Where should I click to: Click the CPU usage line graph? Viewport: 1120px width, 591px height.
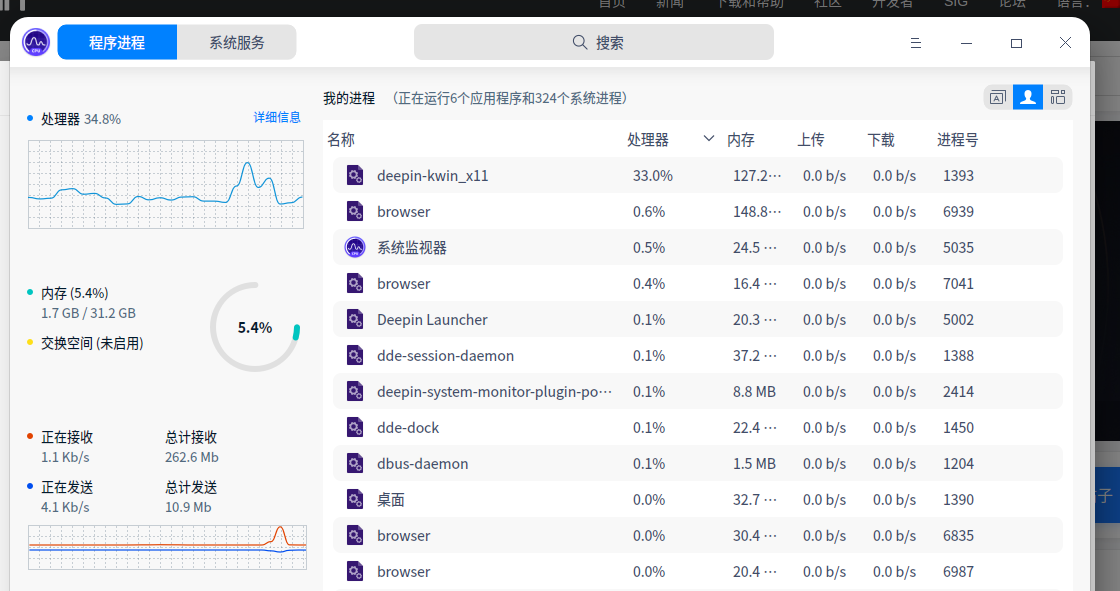(x=166, y=184)
